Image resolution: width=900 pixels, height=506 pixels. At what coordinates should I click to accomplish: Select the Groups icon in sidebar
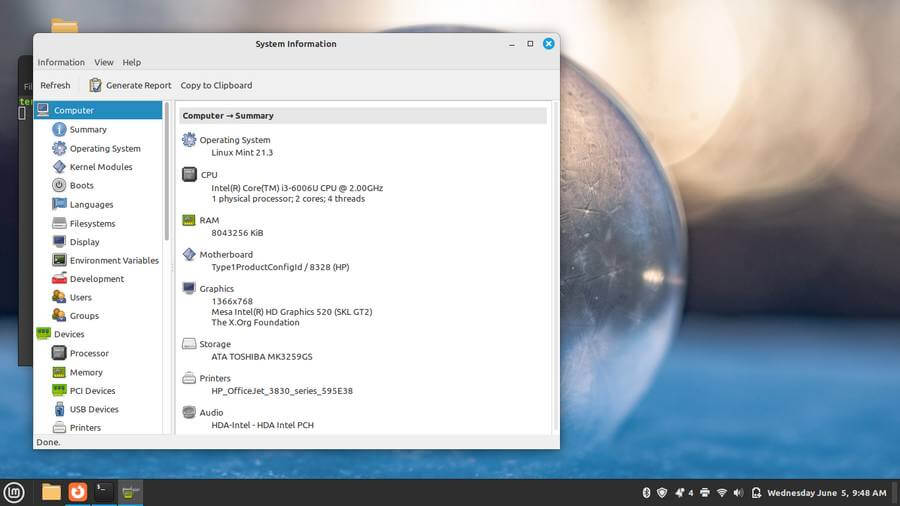click(x=59, y=315)
